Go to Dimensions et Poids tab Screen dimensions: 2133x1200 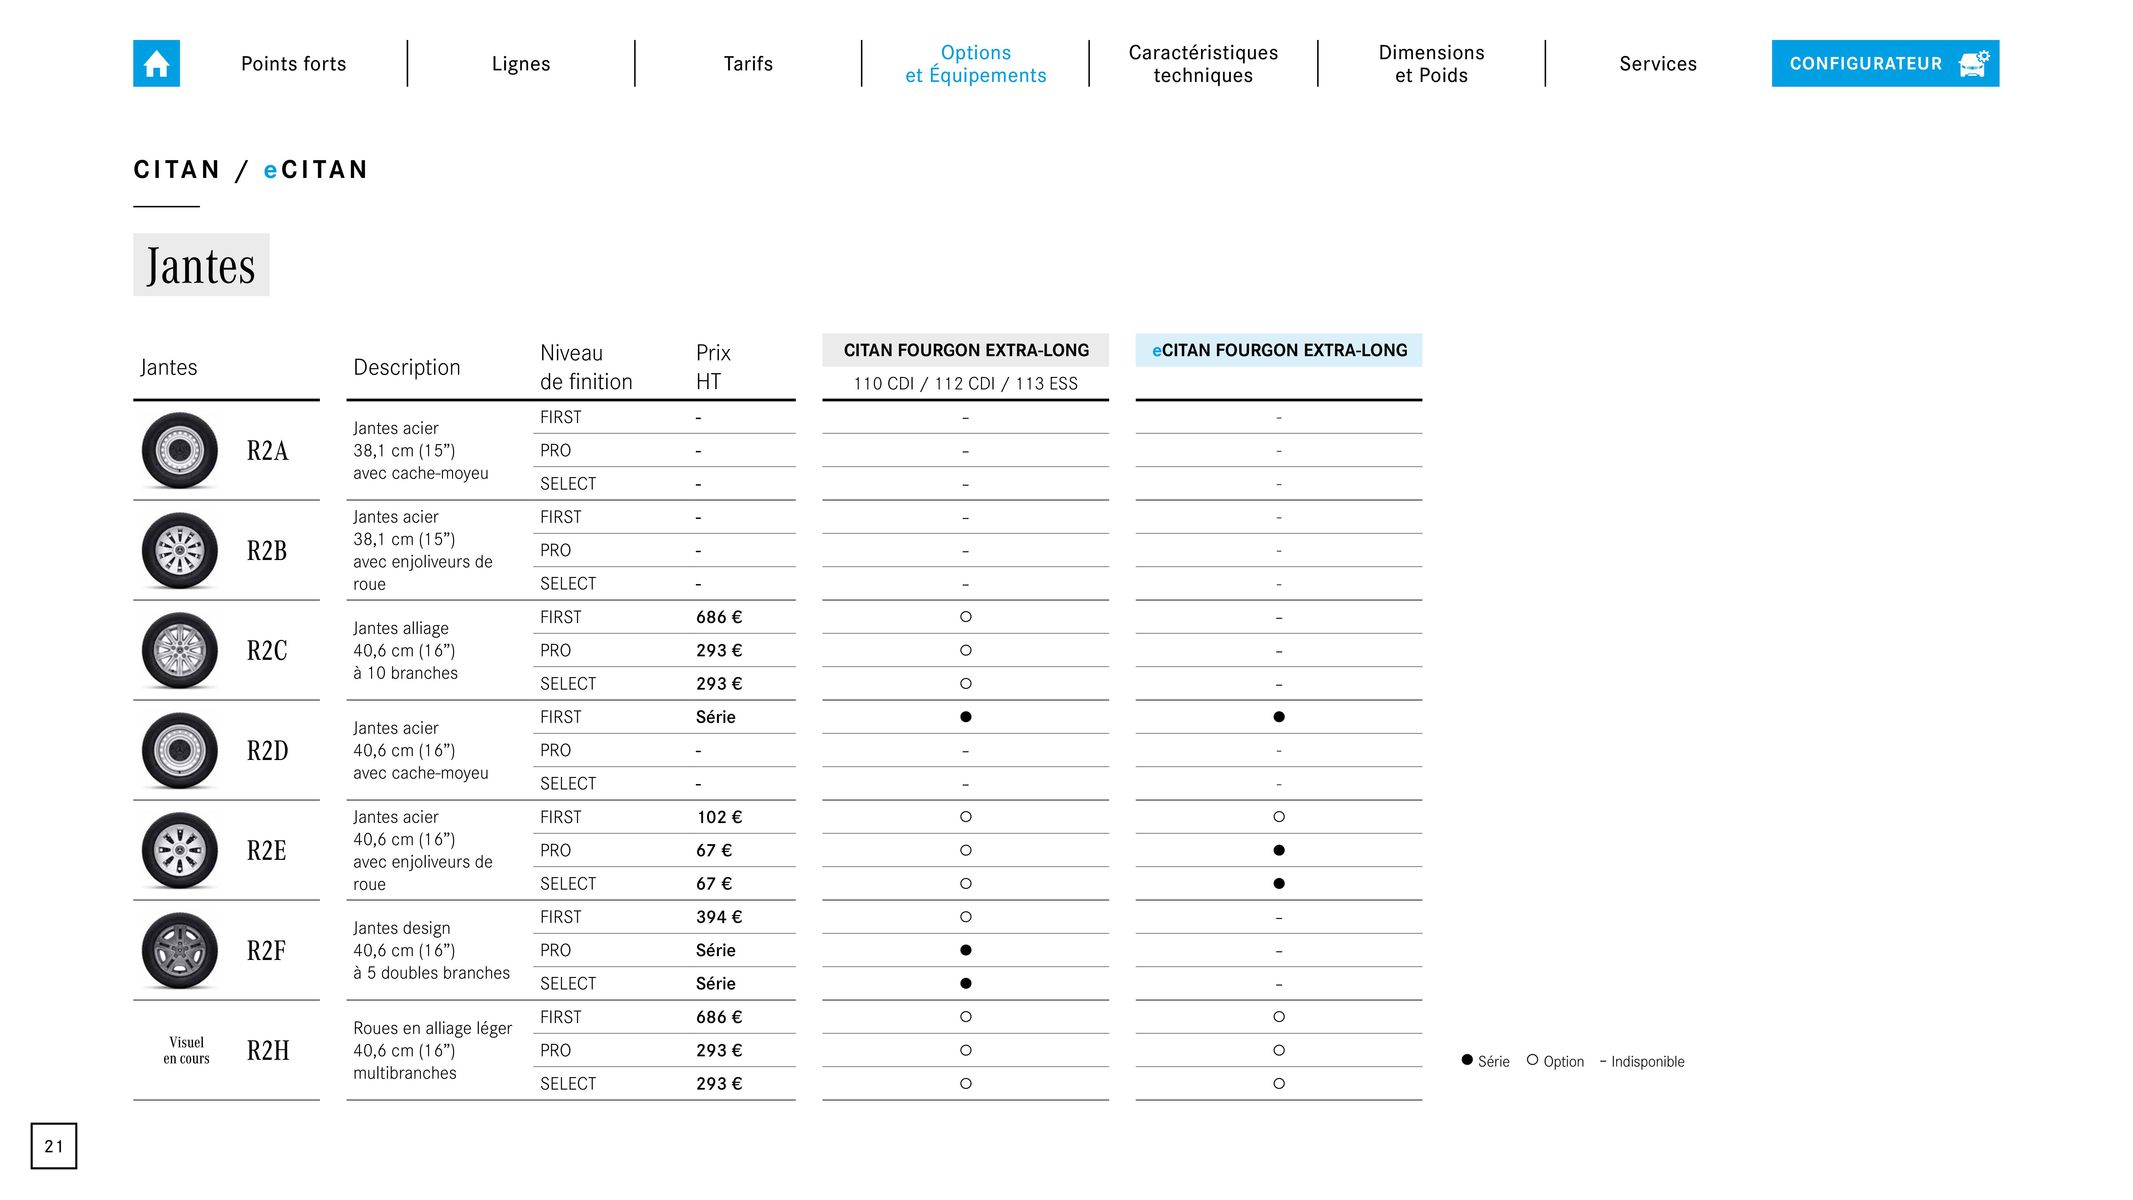click(1431, 64)
